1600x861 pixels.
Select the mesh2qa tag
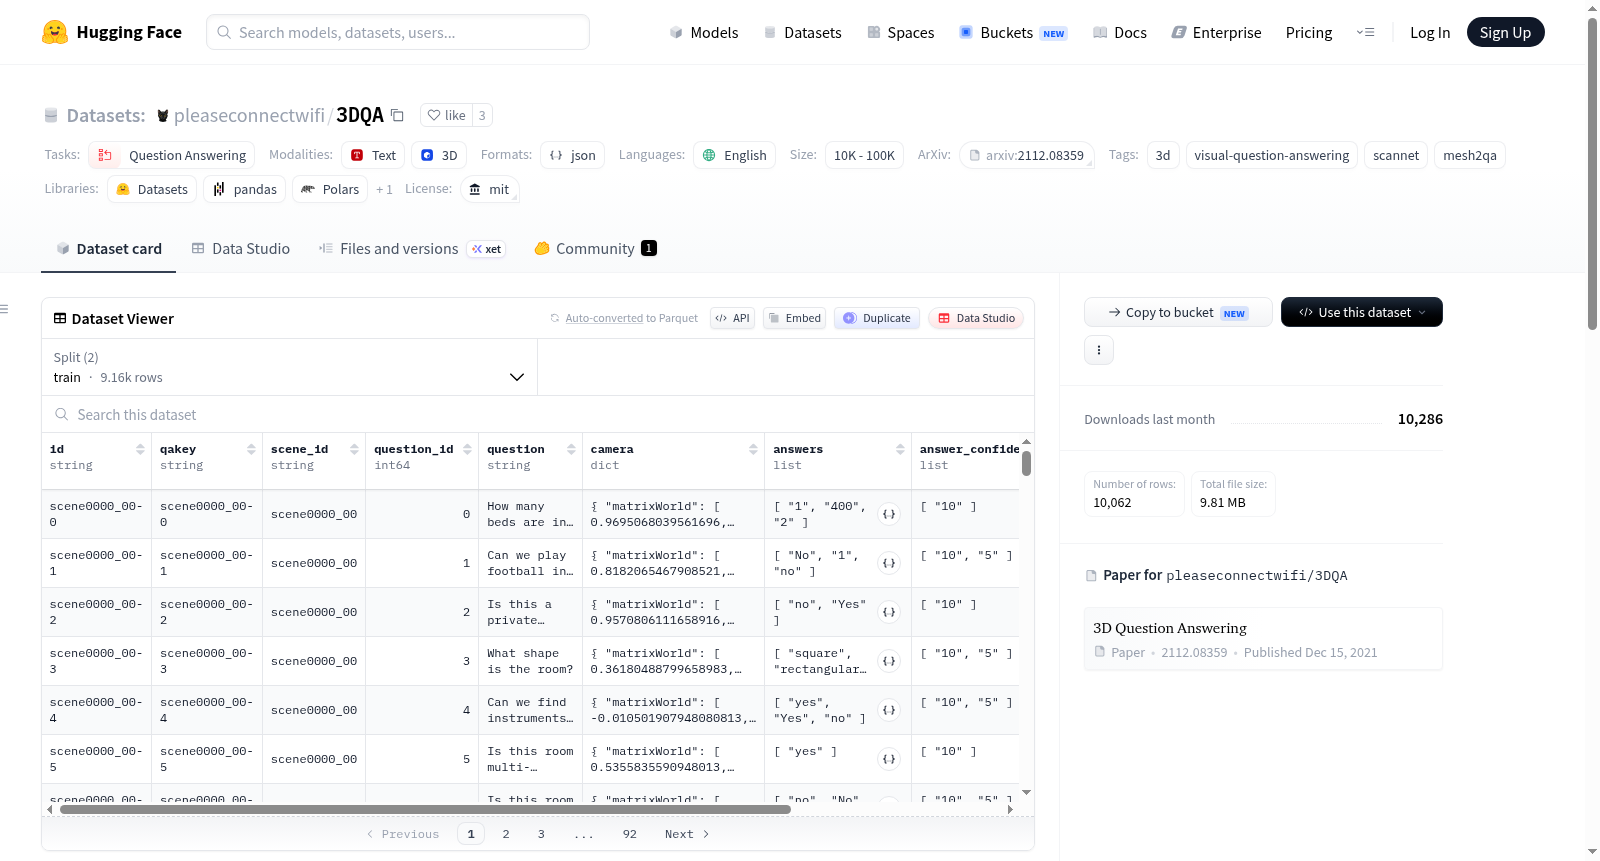[x=1470, y=155]
